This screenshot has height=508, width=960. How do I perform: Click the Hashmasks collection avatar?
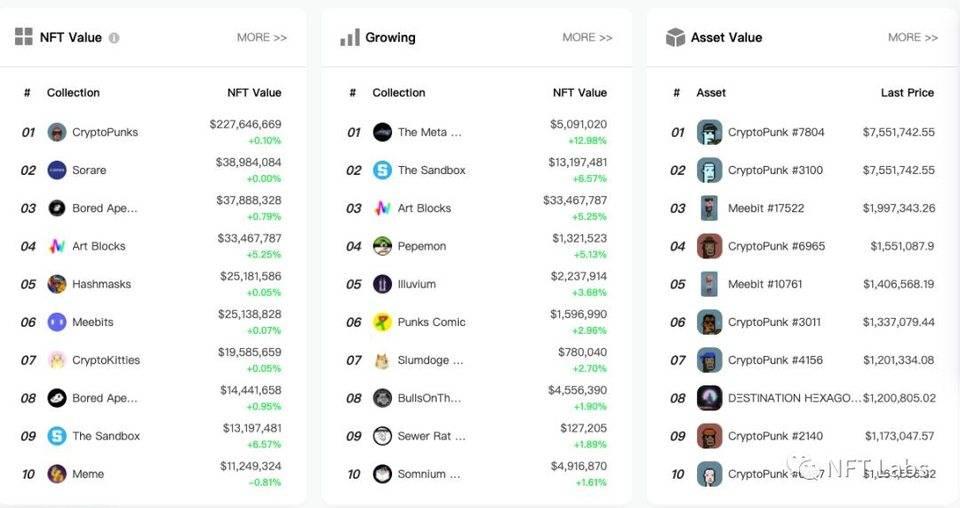(57, 284)
